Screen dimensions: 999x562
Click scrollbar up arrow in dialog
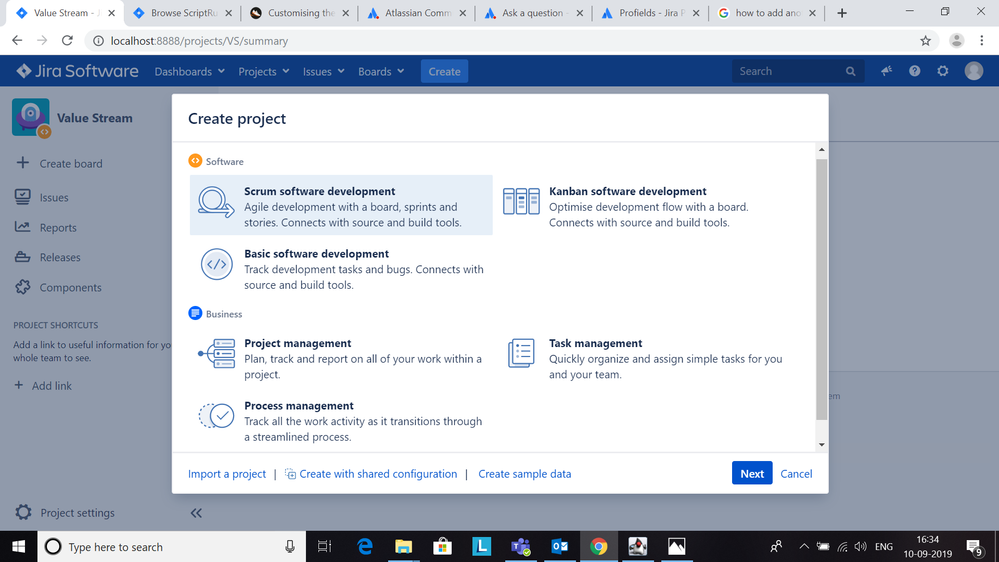(x=821, y=150)
